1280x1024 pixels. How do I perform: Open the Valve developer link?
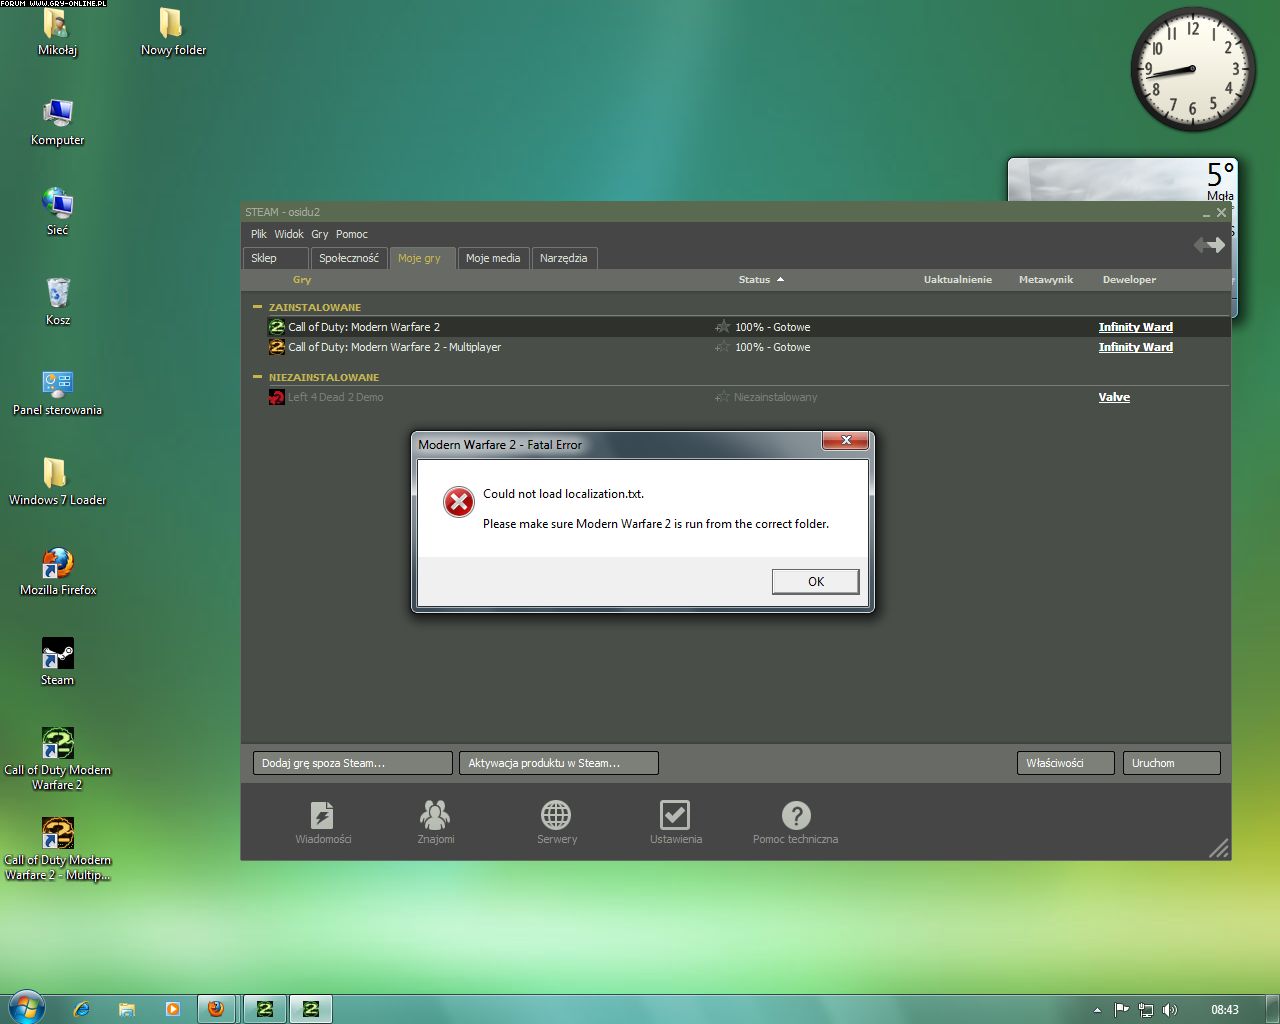(x=1114, y=397)
